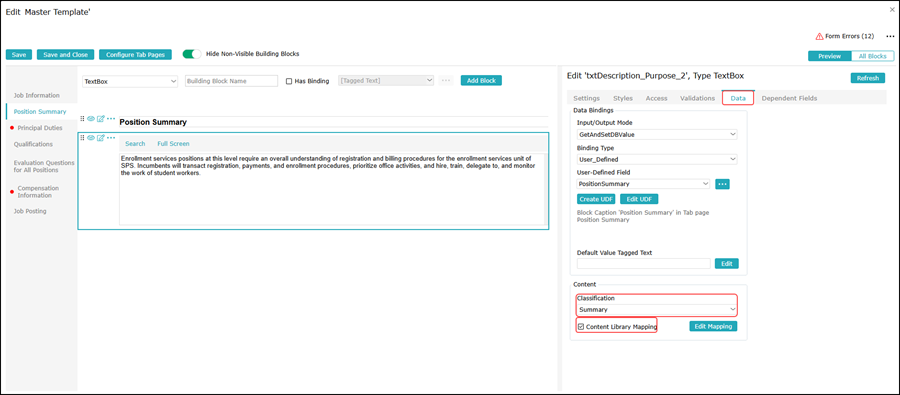Open Qualifications tab page
This screenshot has width=900, height=395.
33,144
